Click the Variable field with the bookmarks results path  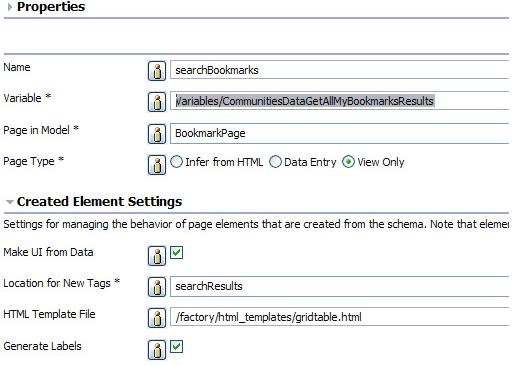[340, 100]
